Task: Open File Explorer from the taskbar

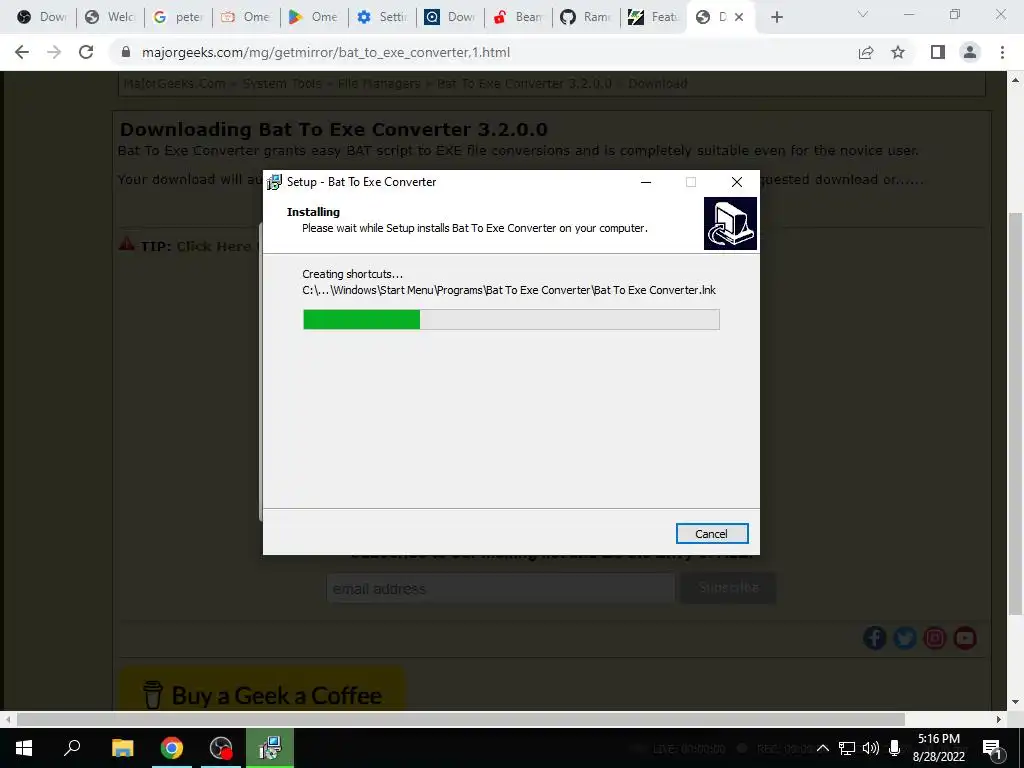Action: click(x=122, y=748)
